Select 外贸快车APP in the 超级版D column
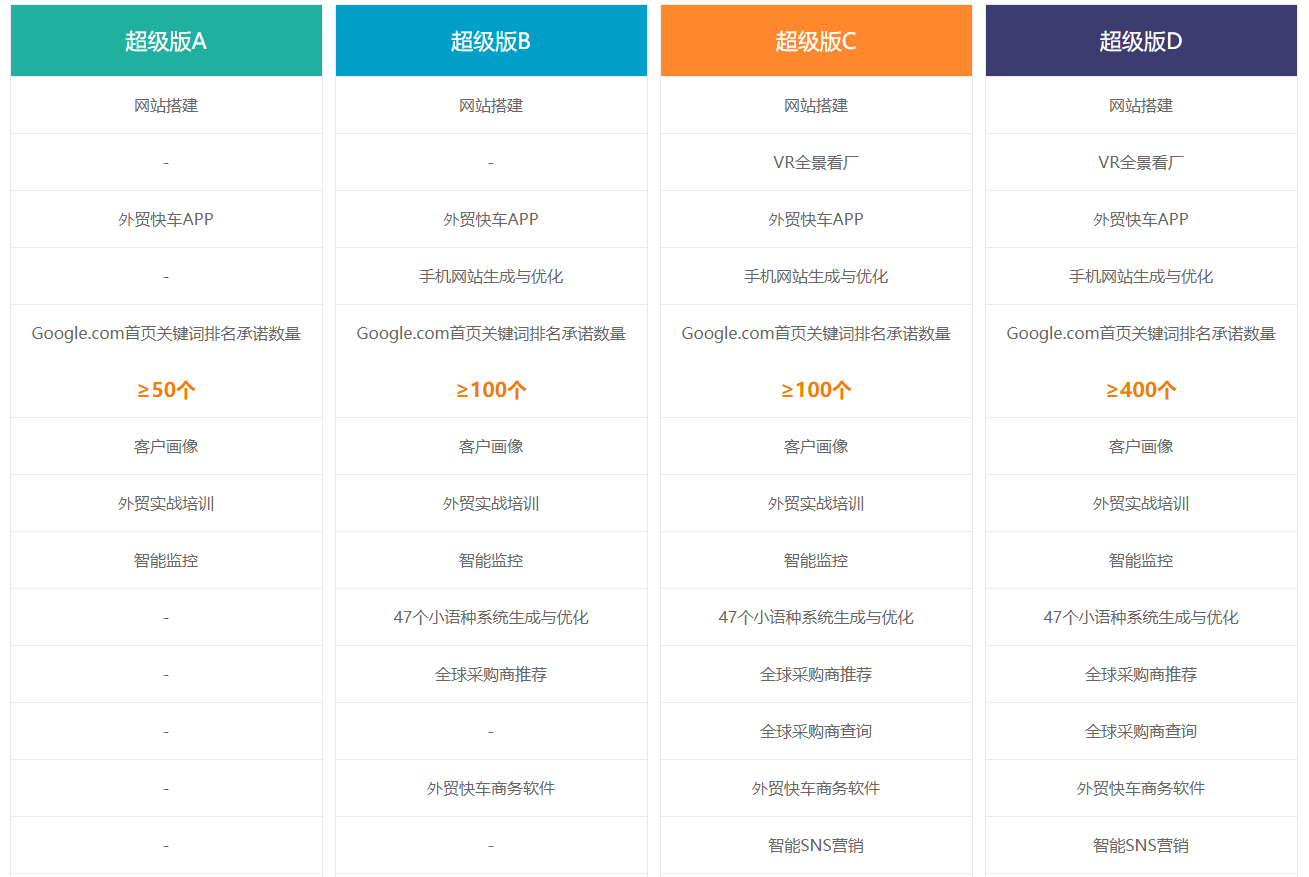Viewport: 1309px width, 877px height. pos(1141,219)
